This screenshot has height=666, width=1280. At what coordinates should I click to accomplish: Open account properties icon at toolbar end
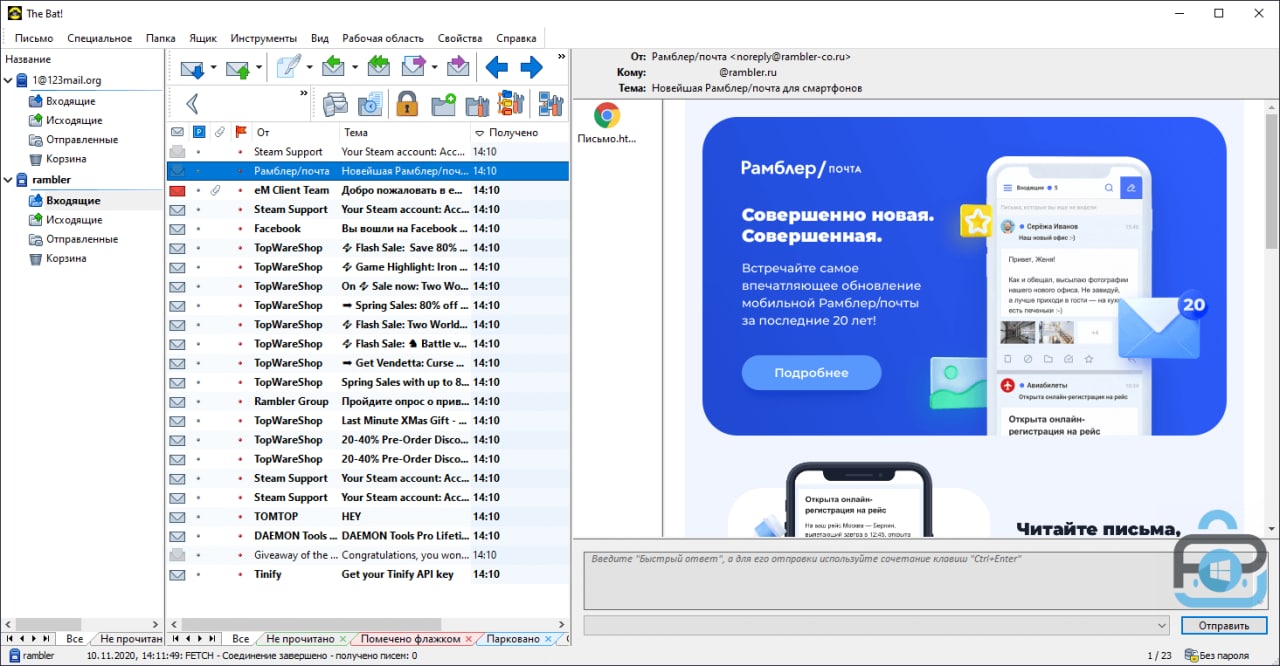click(x=551, y=103)
